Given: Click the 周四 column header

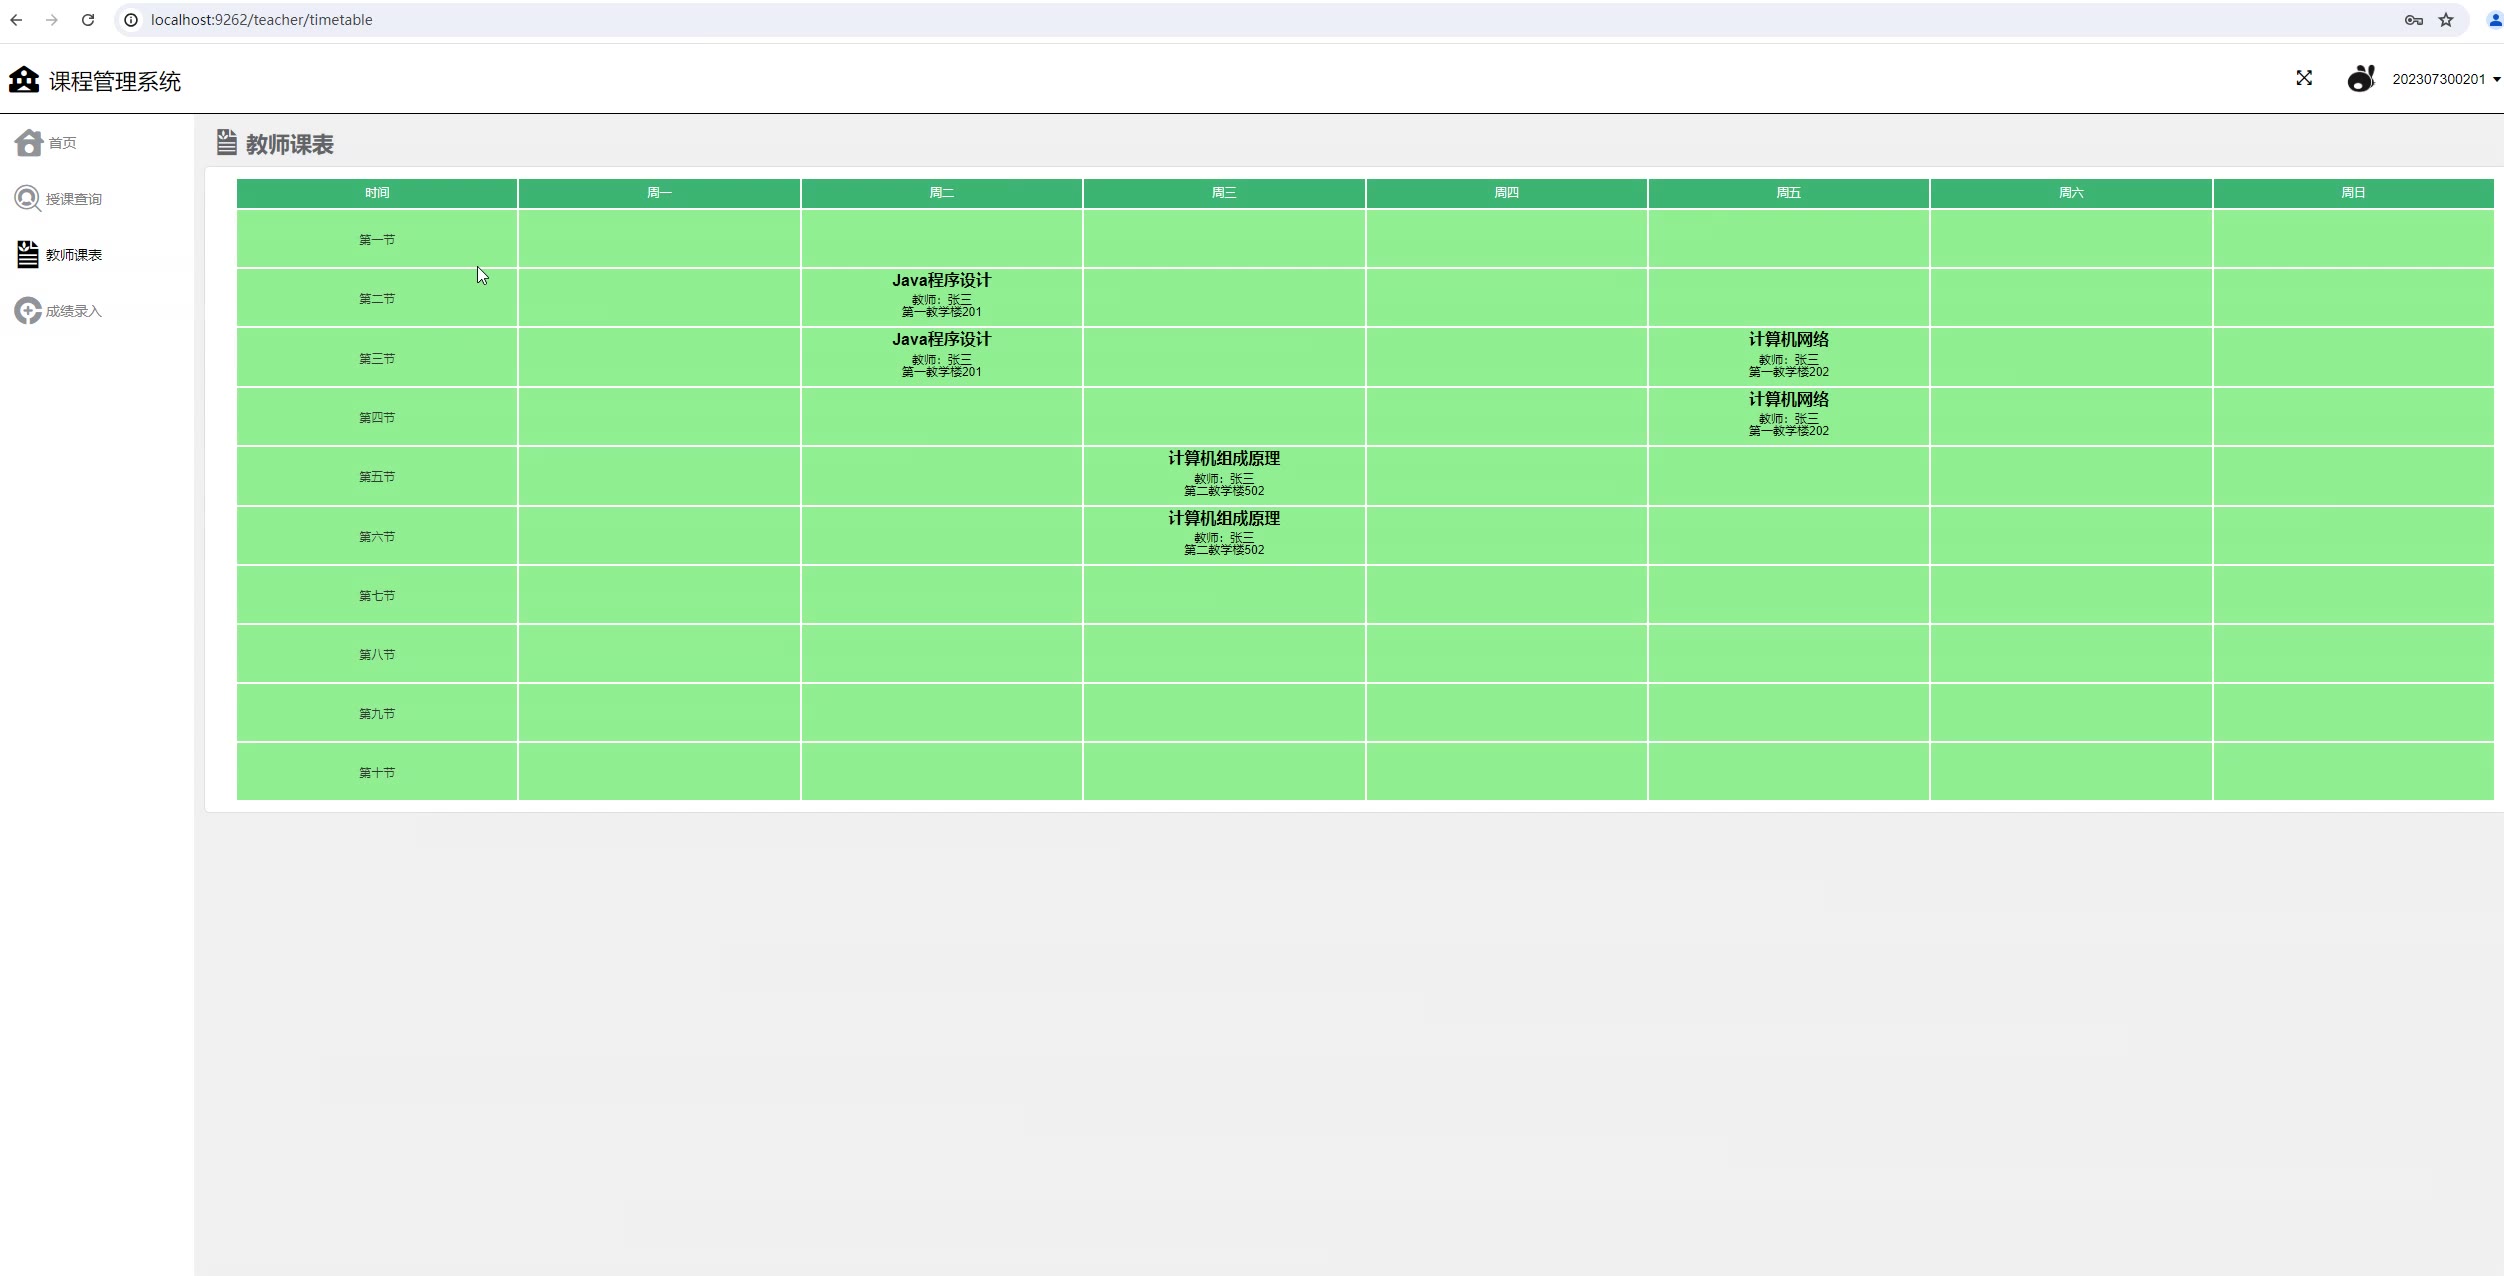Looking at the screenshot, I should (x=1506, y=193).
